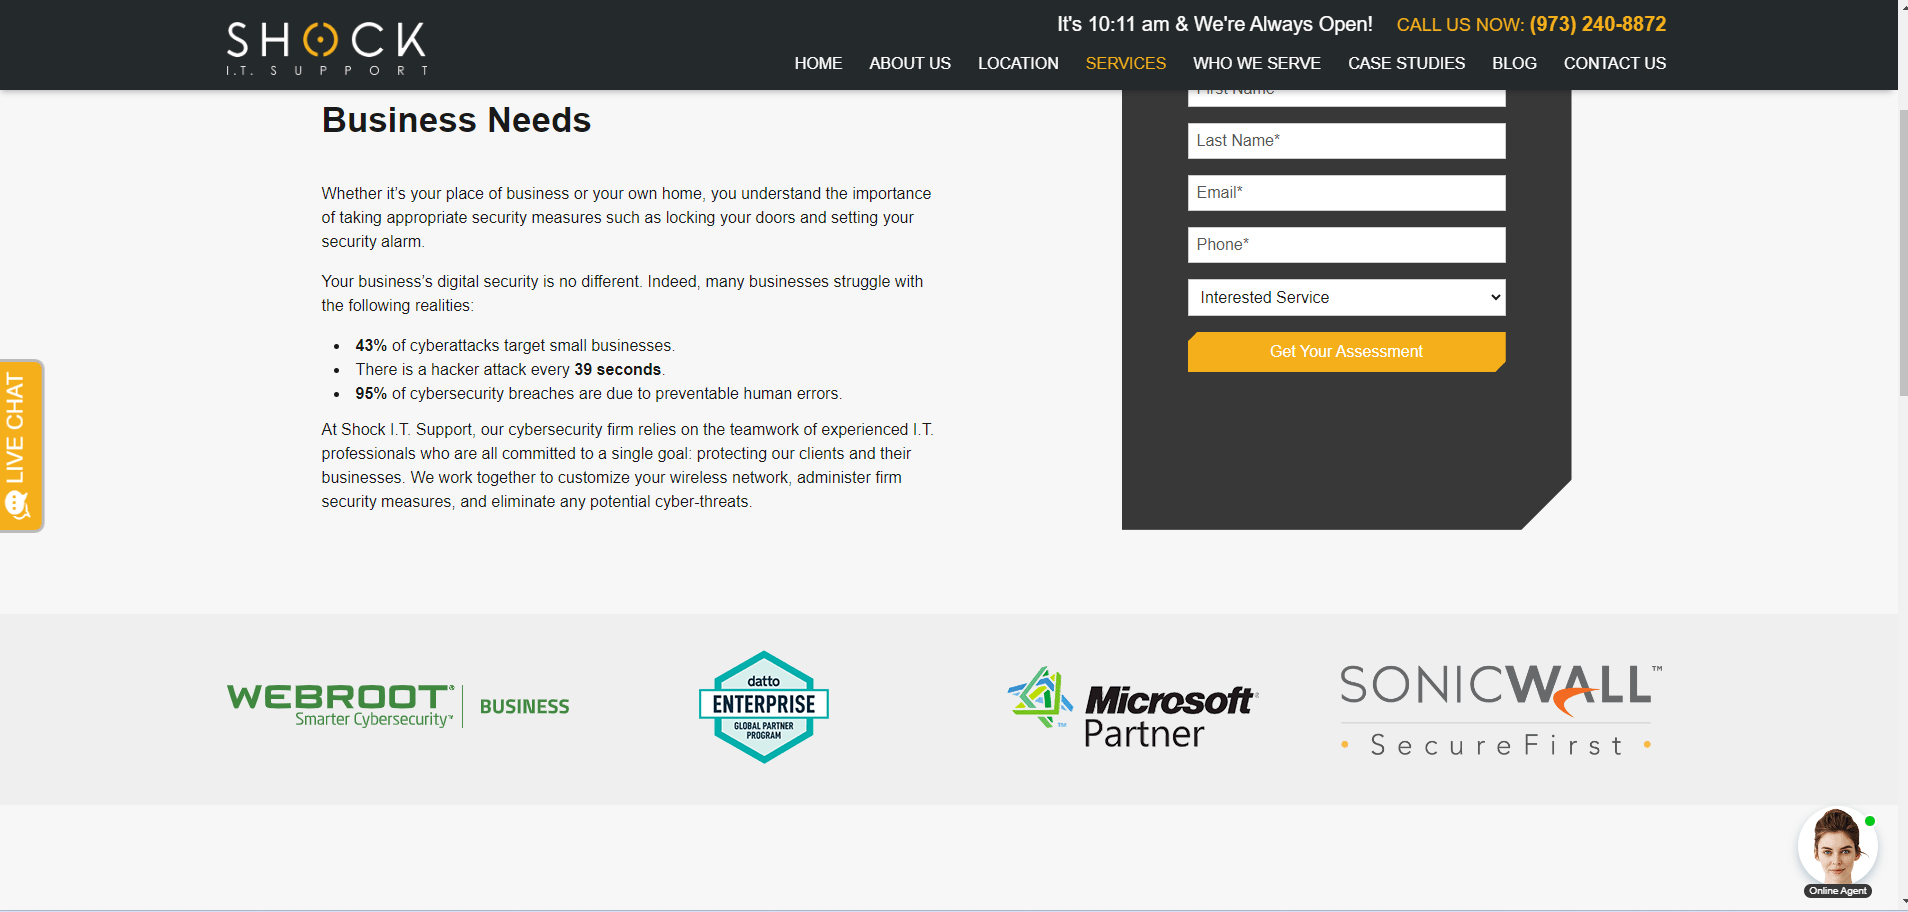Open the About Us menu item
1908x912 pixels.
click(x=910, y=63)
